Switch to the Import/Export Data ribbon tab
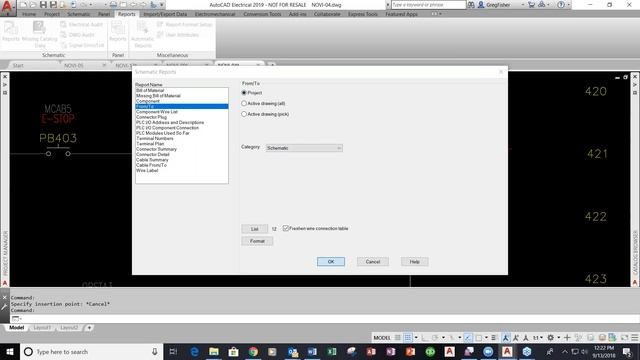This screenshot has height=360, width=640. tap(165, 14)
